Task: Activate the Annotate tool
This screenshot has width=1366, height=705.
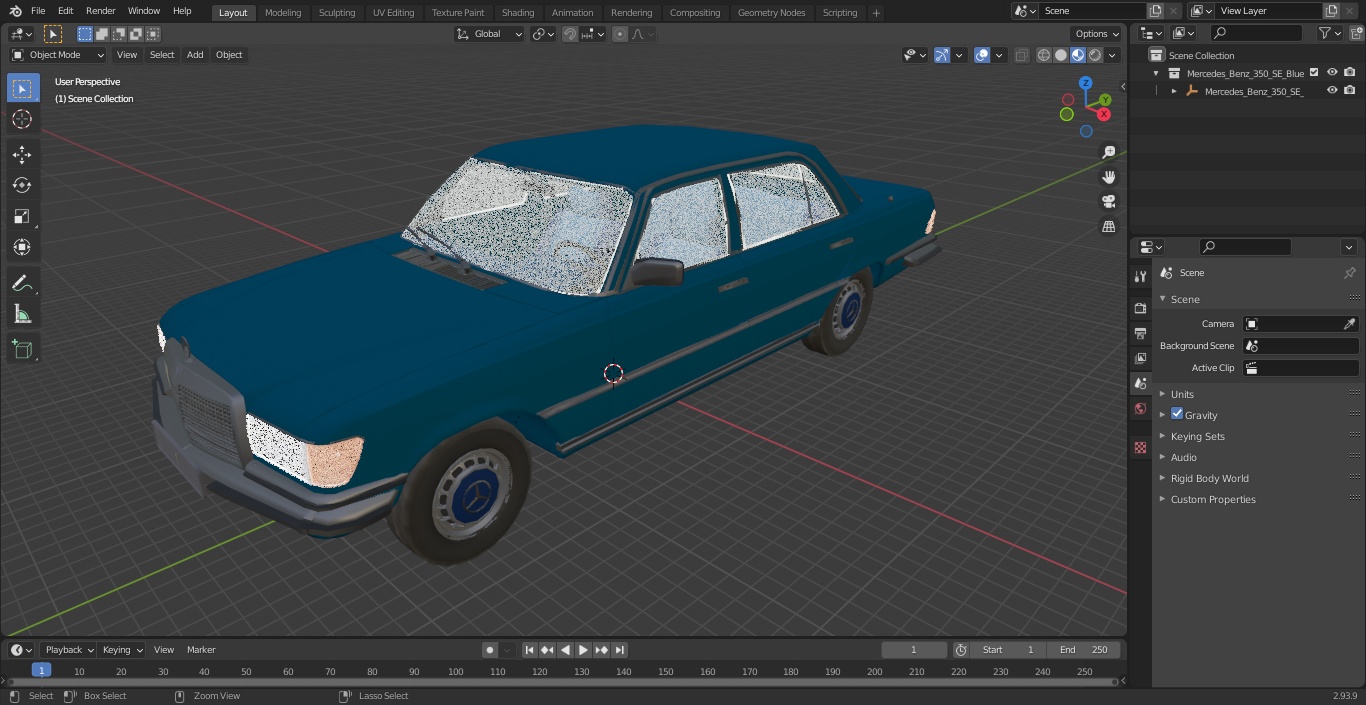Action: (x=22, y=283)
